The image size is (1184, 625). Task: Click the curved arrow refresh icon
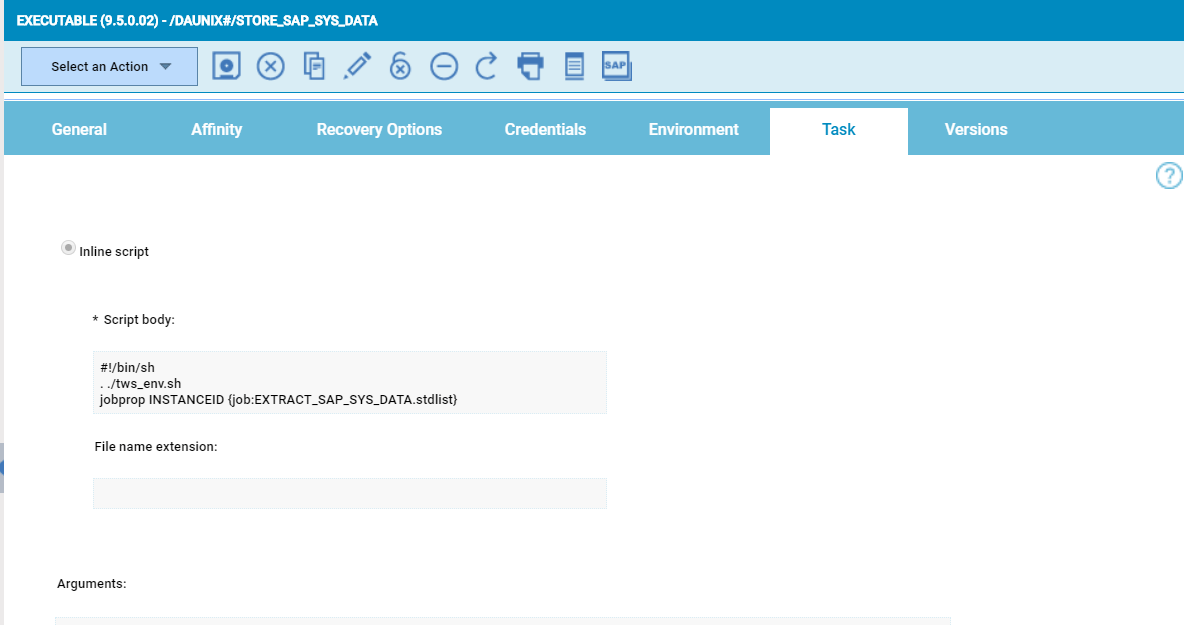(487, 67)
